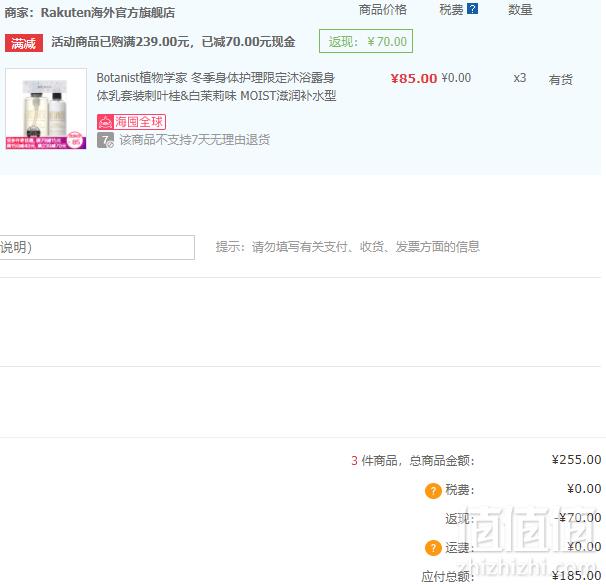Click the -¥70.00 cashback deduction value
This screenshot has width=606, height=585.
[x=578, y=517]
